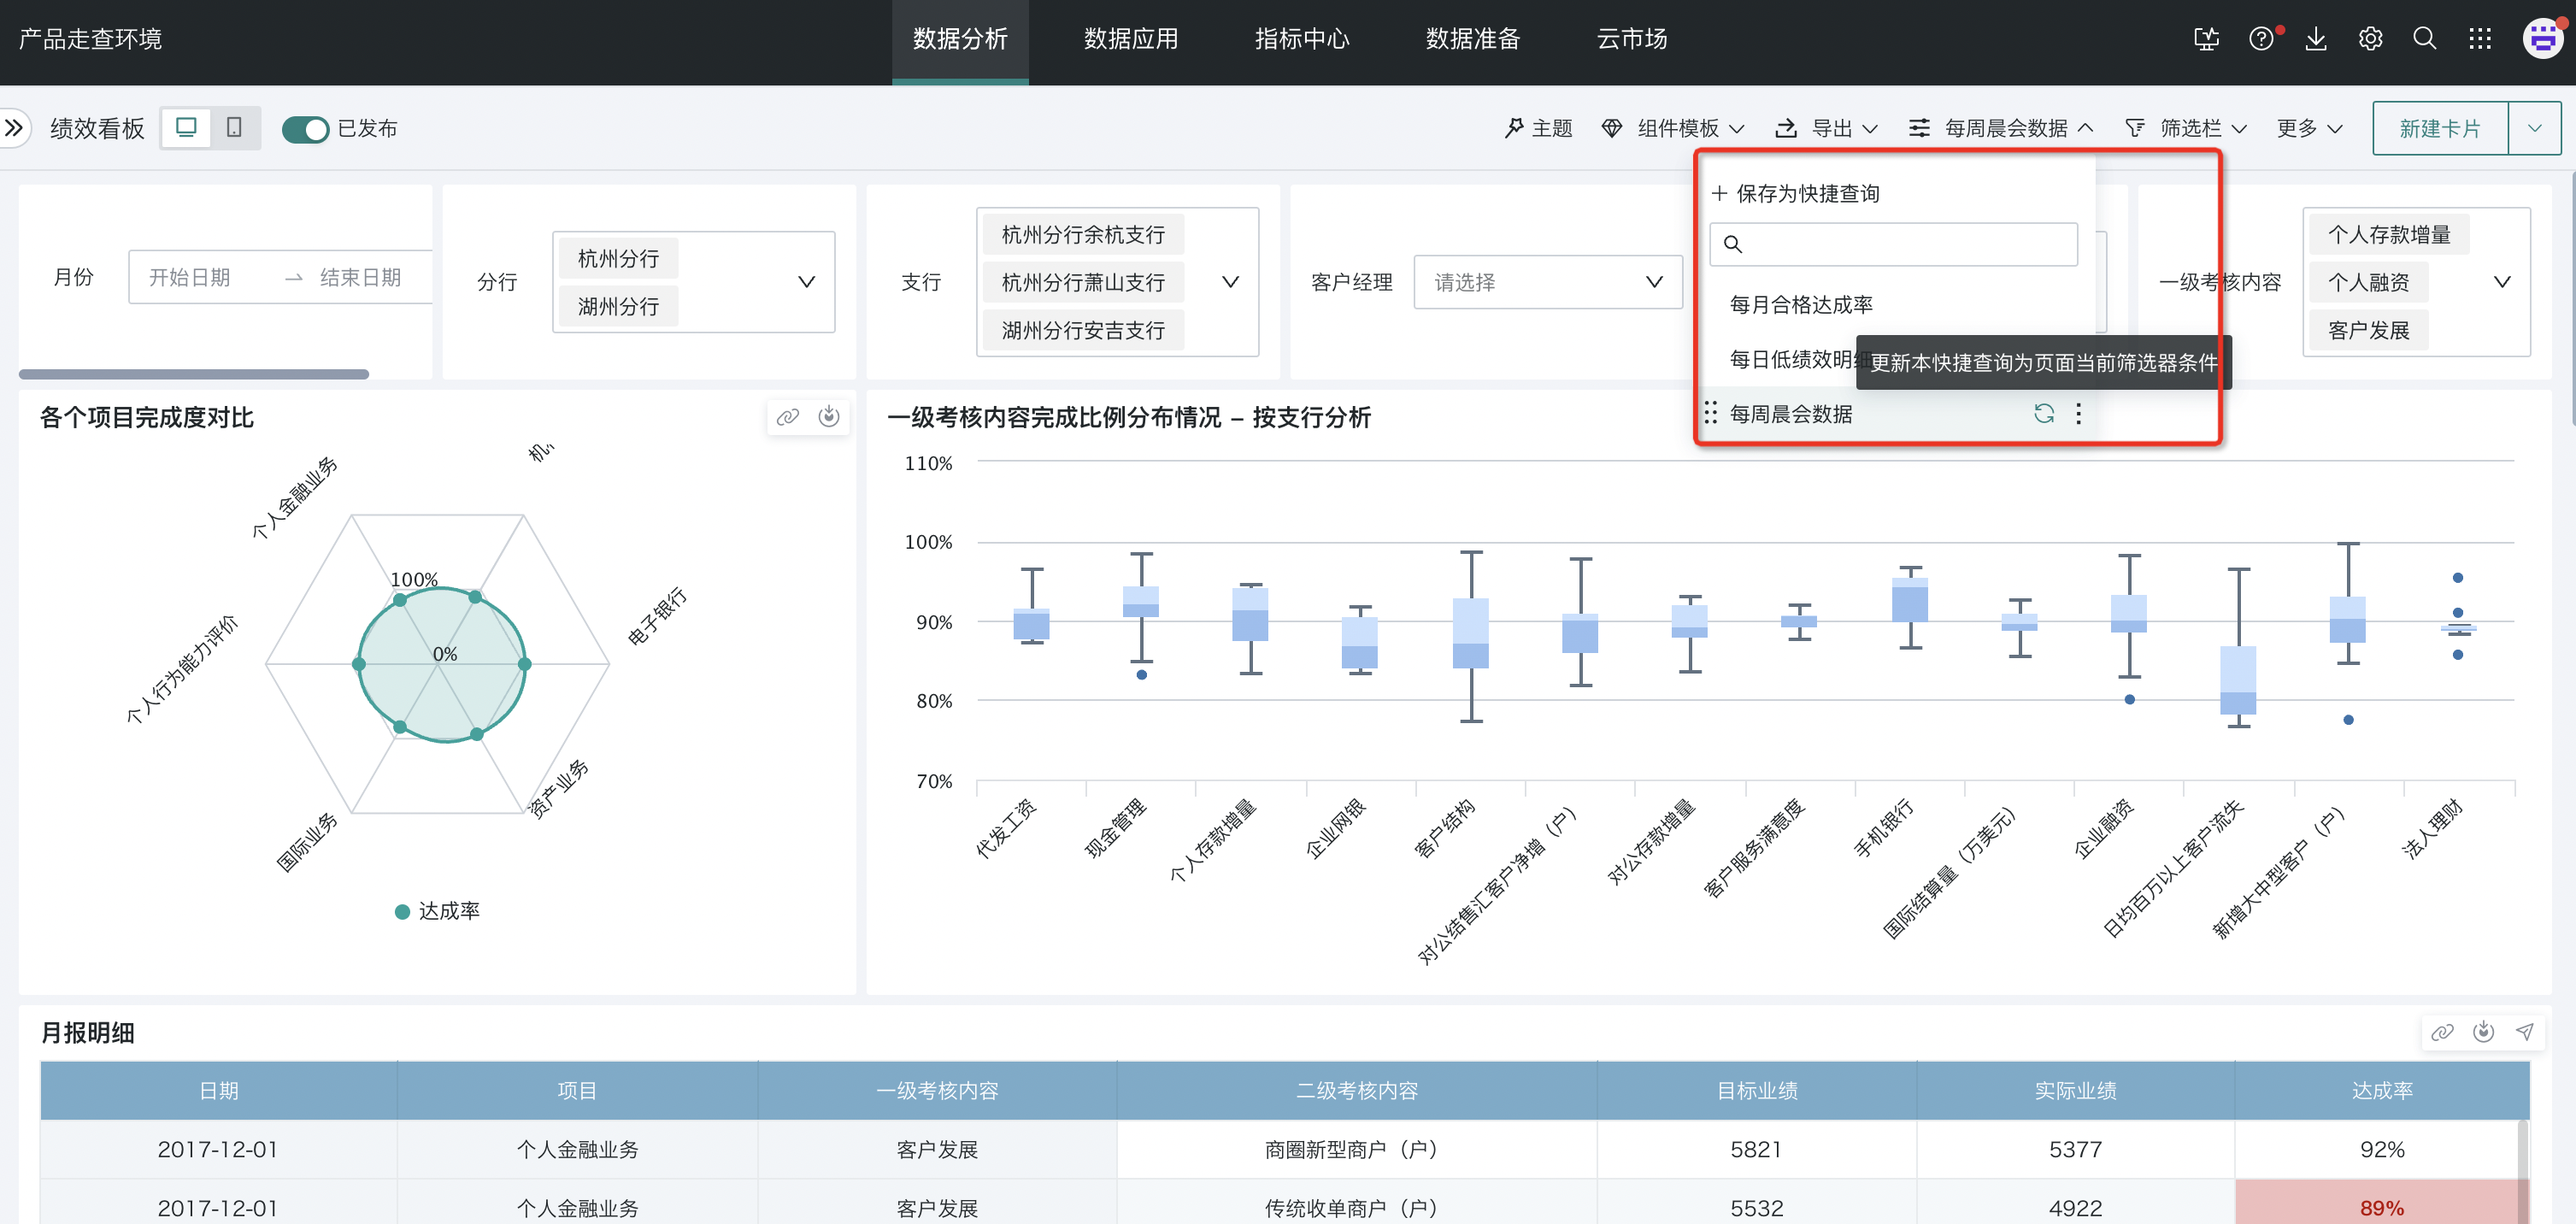
Task: Expand the 分行 dropdown
Action: pos(806,282)
